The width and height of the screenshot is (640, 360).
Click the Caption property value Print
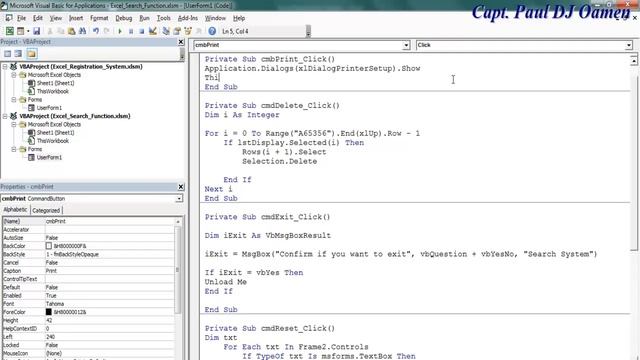coord(109,271)
